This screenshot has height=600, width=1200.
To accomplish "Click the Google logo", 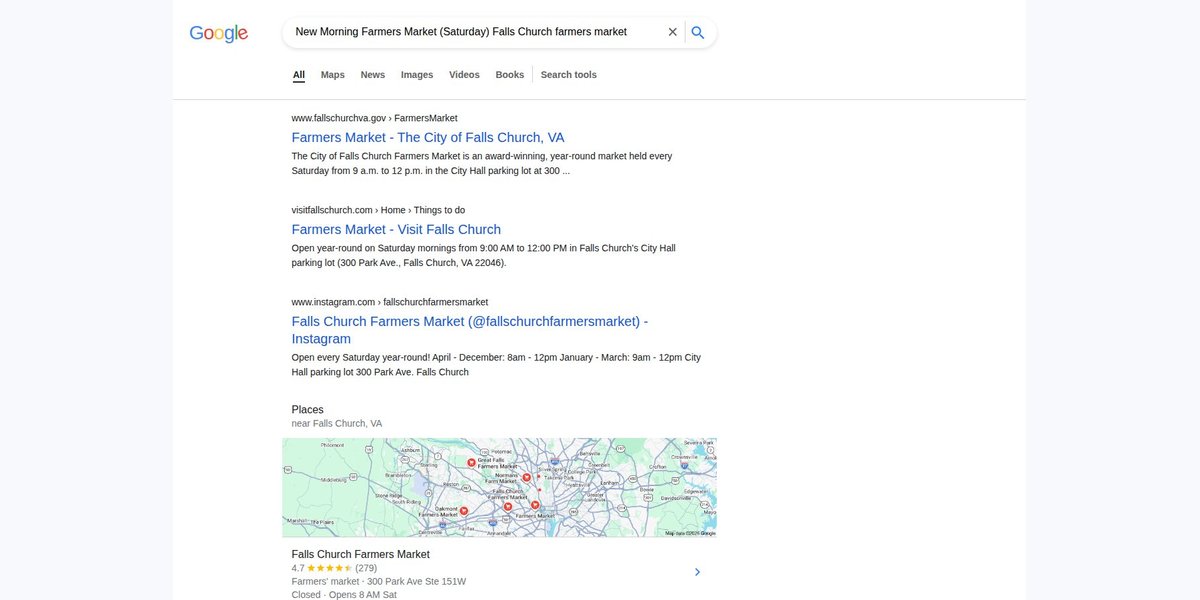I will [218, 33].
